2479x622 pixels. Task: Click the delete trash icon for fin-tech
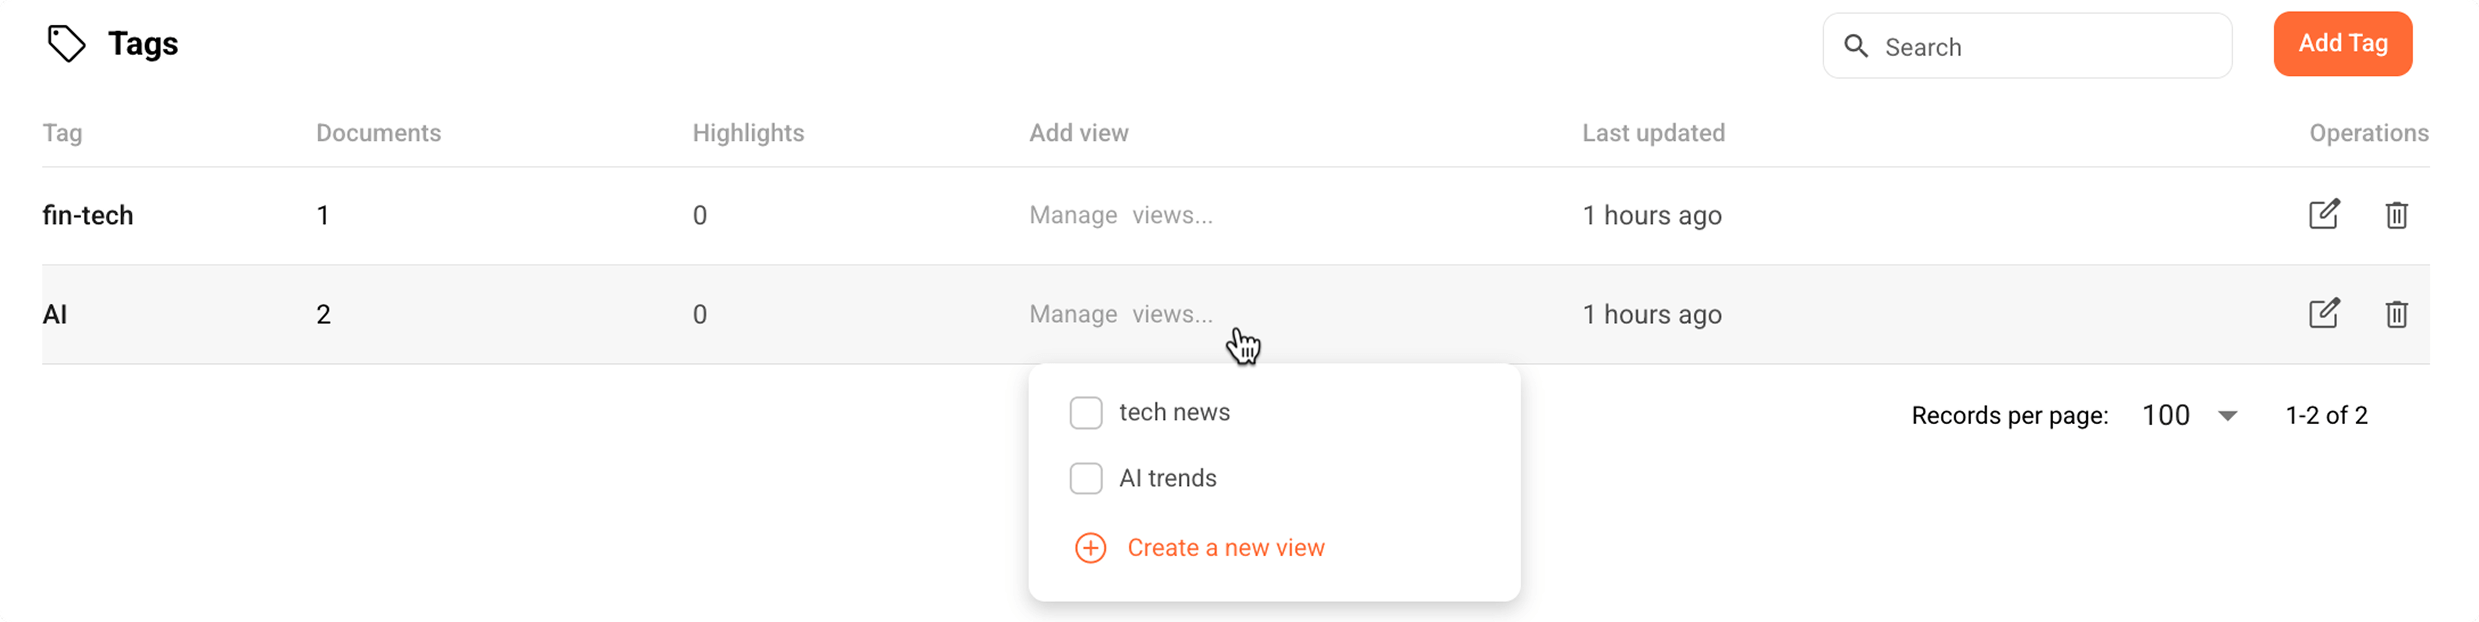(x=2398, y=214)
